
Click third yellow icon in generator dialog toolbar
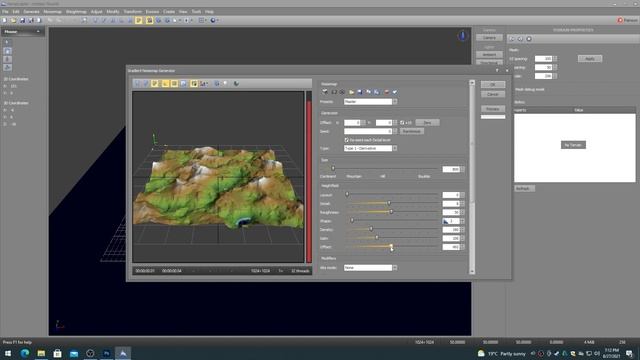click(174, 84)
